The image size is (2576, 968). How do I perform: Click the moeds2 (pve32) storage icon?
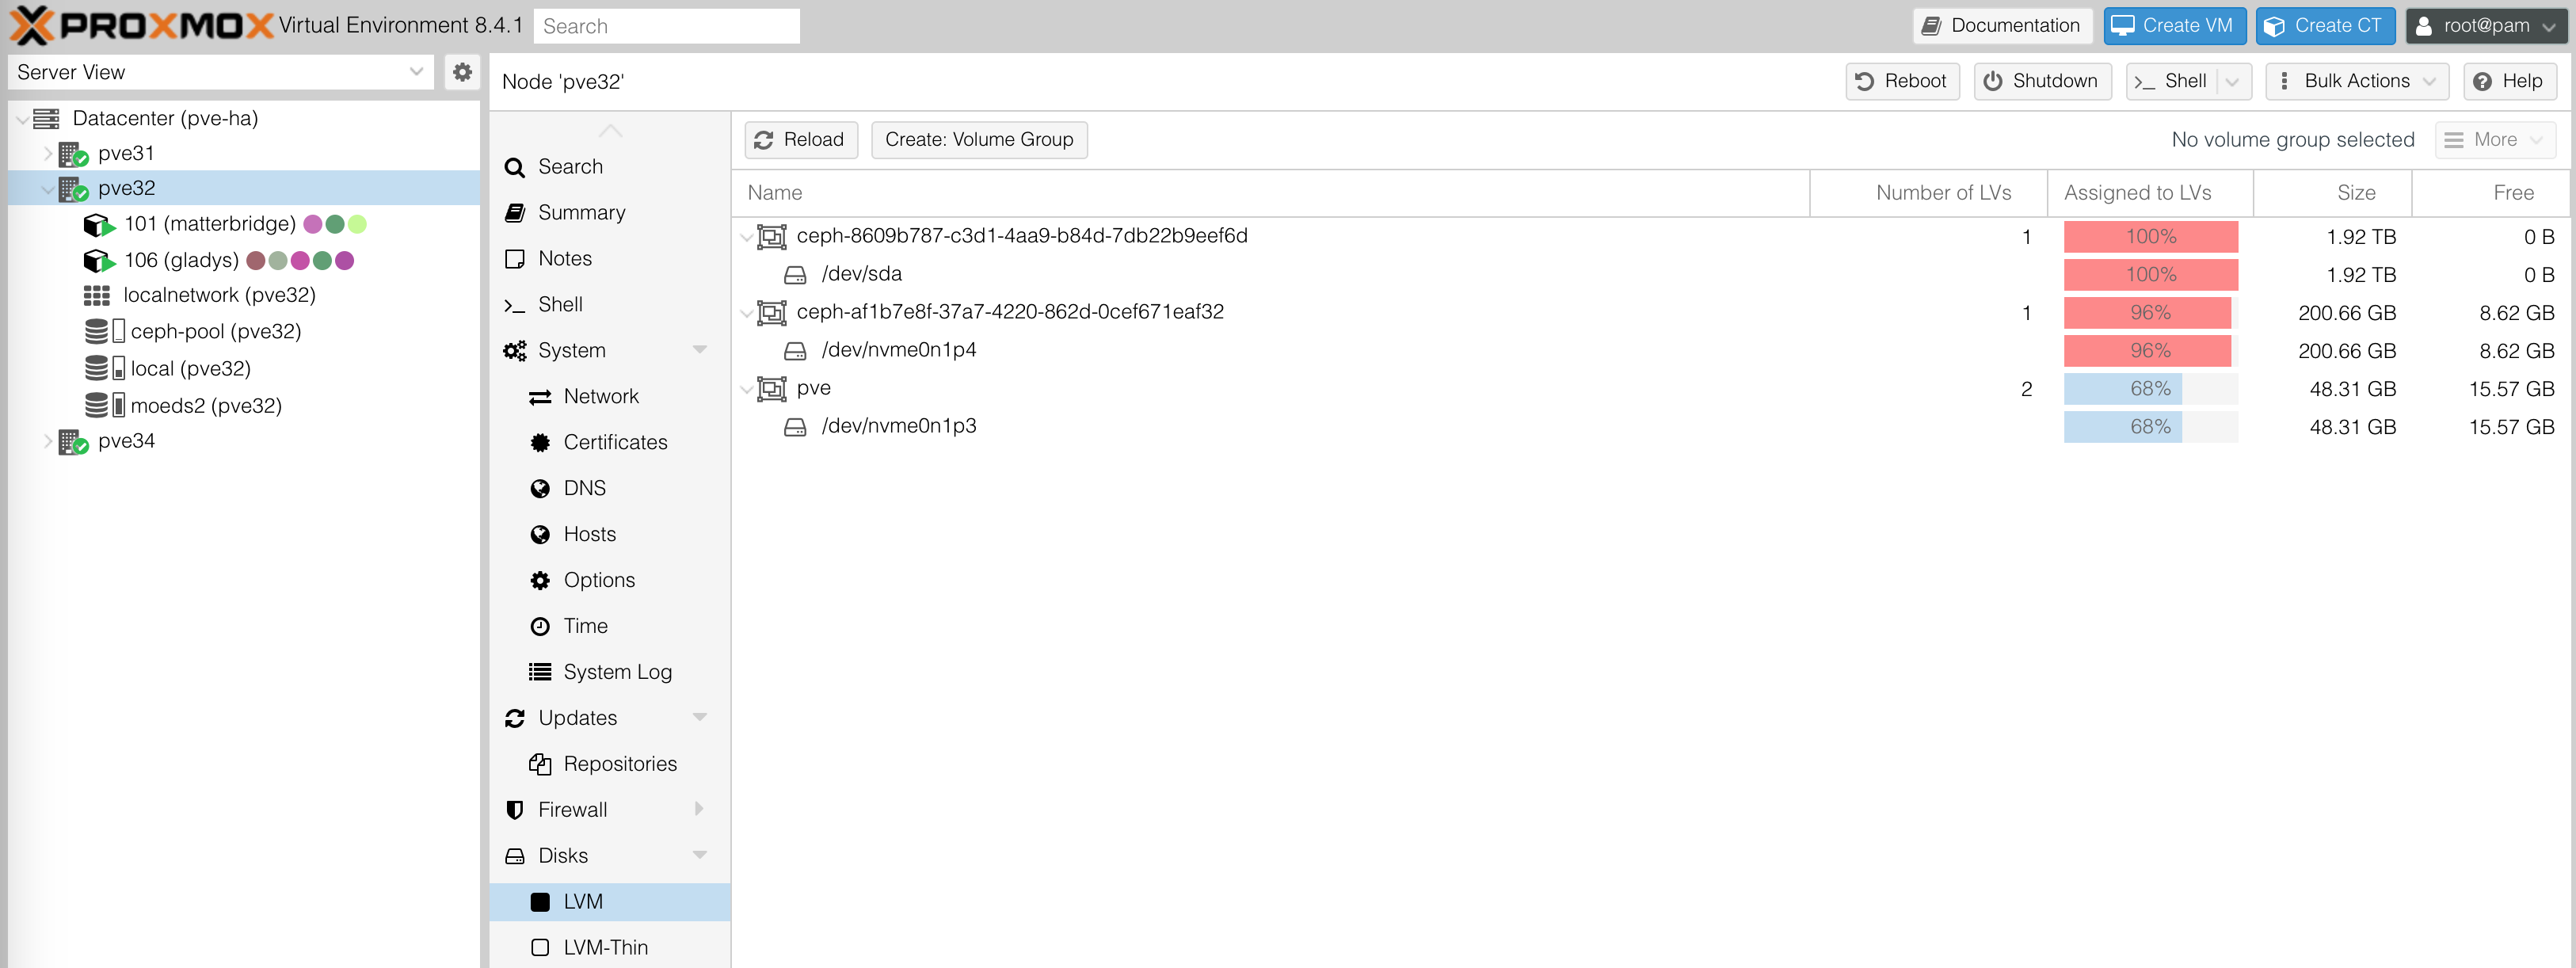tap(105, 406)
